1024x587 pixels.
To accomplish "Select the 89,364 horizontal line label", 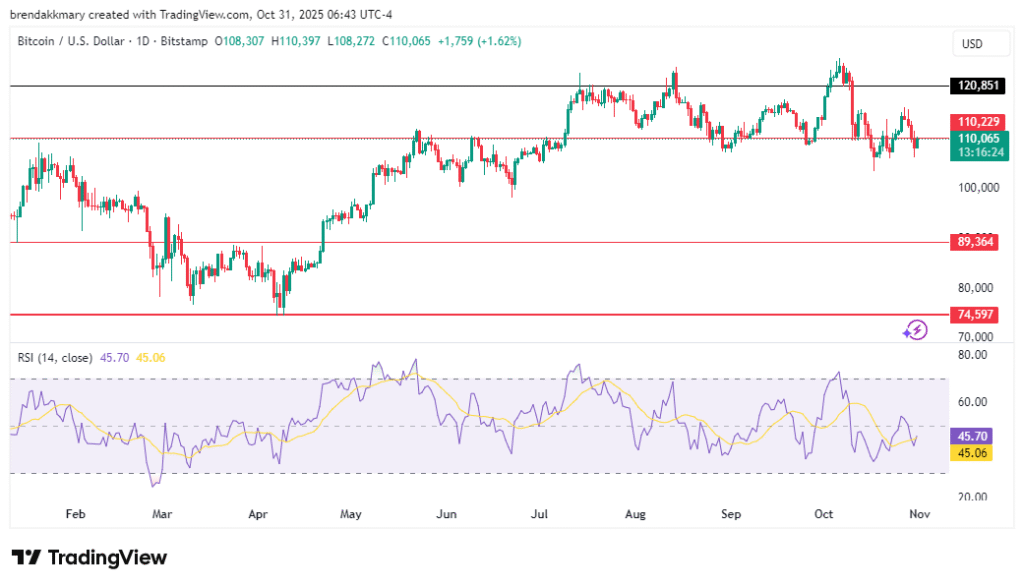I will (978, 242).
